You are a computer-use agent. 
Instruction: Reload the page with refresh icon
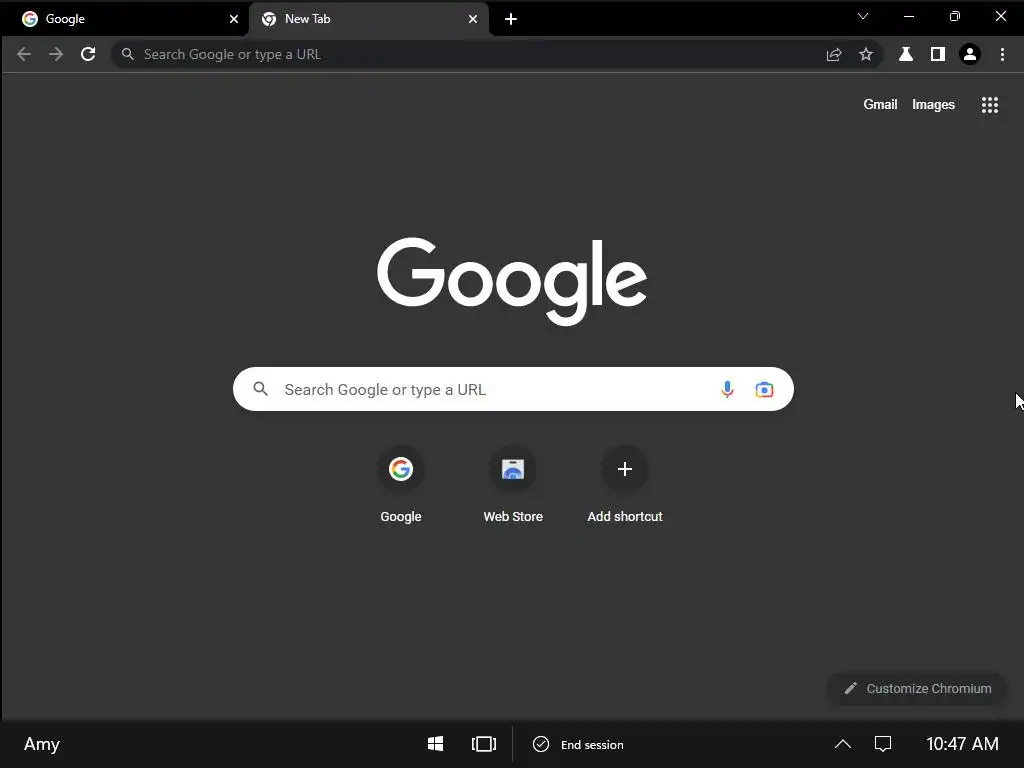click(x=88, y=54)
